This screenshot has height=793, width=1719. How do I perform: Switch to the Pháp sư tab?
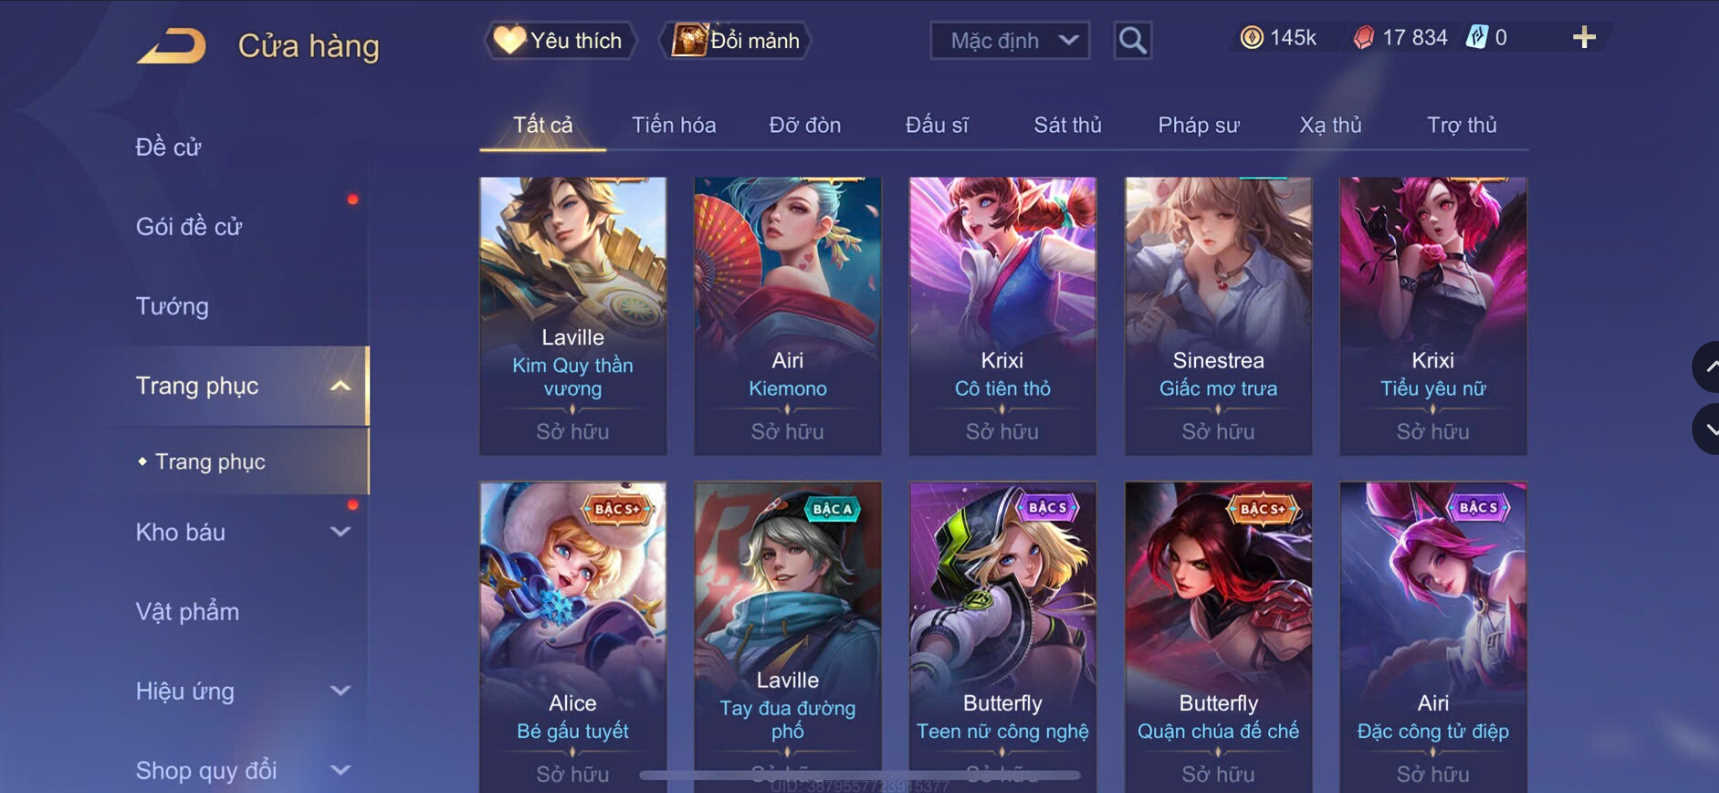1198,125
